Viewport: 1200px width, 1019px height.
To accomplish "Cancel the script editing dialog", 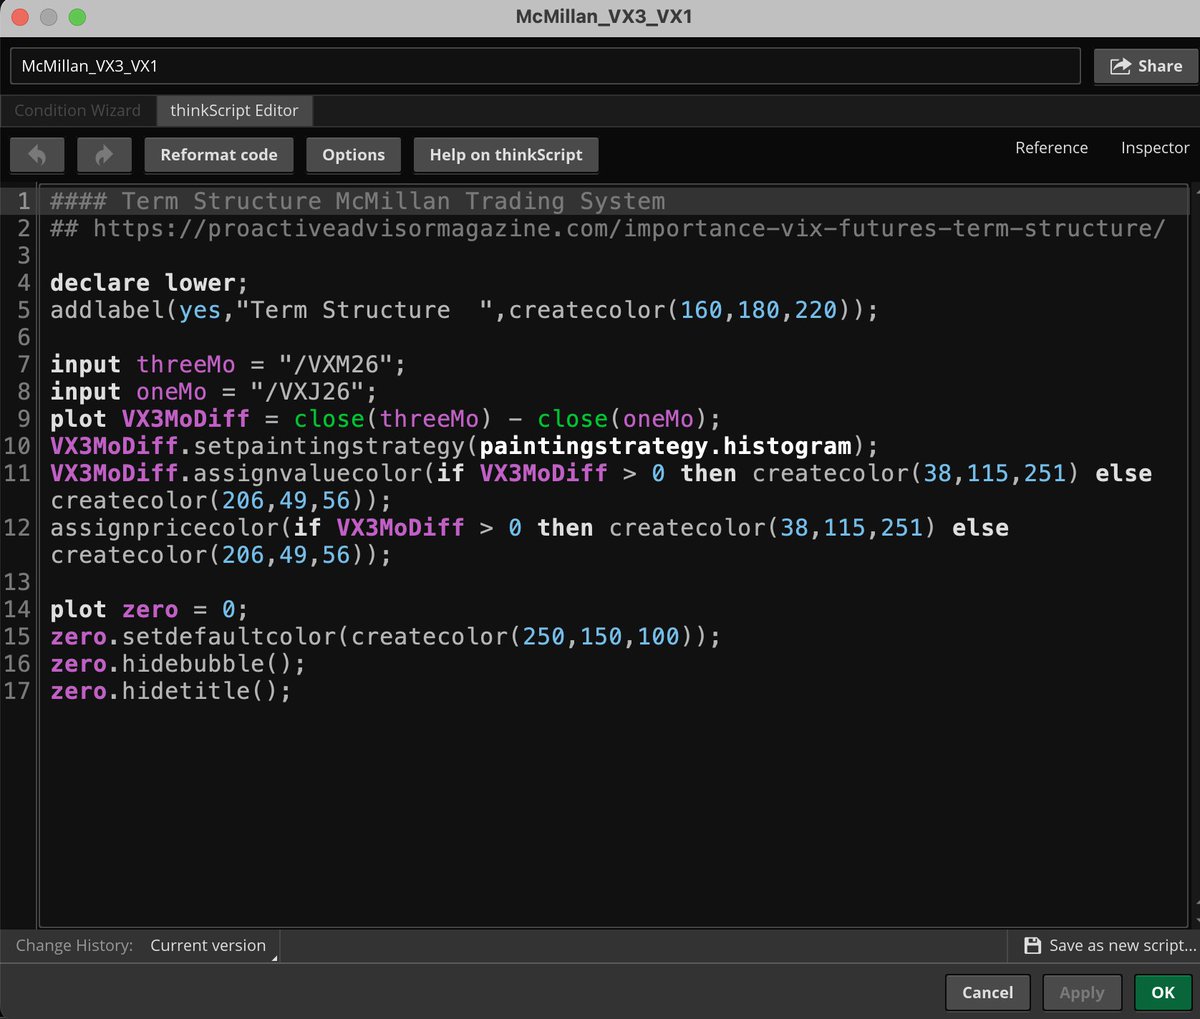I will click(x=987, y=993).
